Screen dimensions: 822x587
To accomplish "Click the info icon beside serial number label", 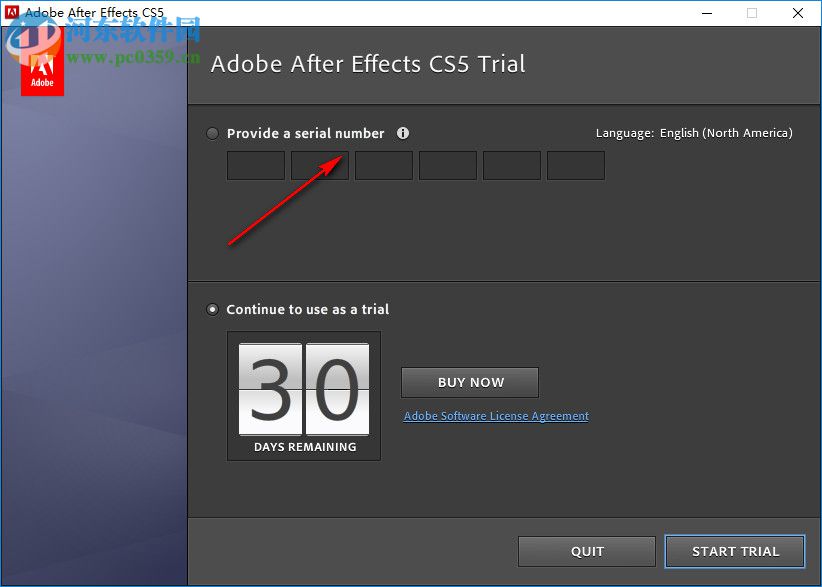I will (x=405, y=133).
